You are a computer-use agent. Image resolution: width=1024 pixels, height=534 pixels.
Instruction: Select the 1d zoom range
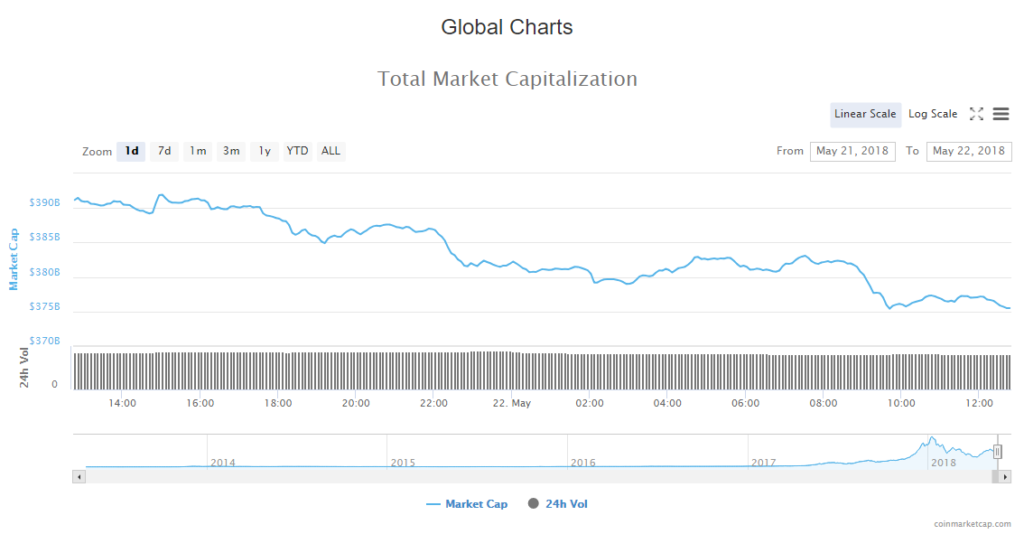131,151
